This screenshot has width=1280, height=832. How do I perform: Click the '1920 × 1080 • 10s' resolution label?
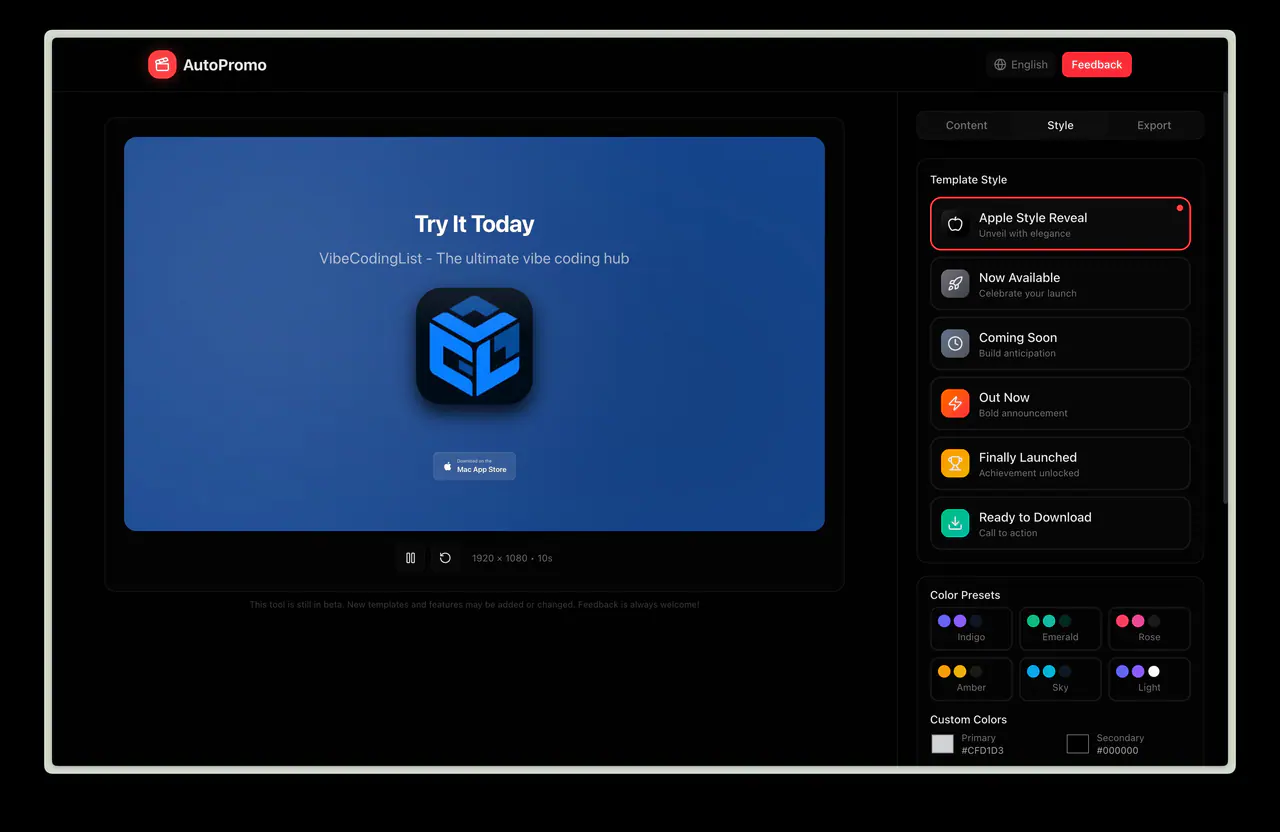tap(512, 558)
